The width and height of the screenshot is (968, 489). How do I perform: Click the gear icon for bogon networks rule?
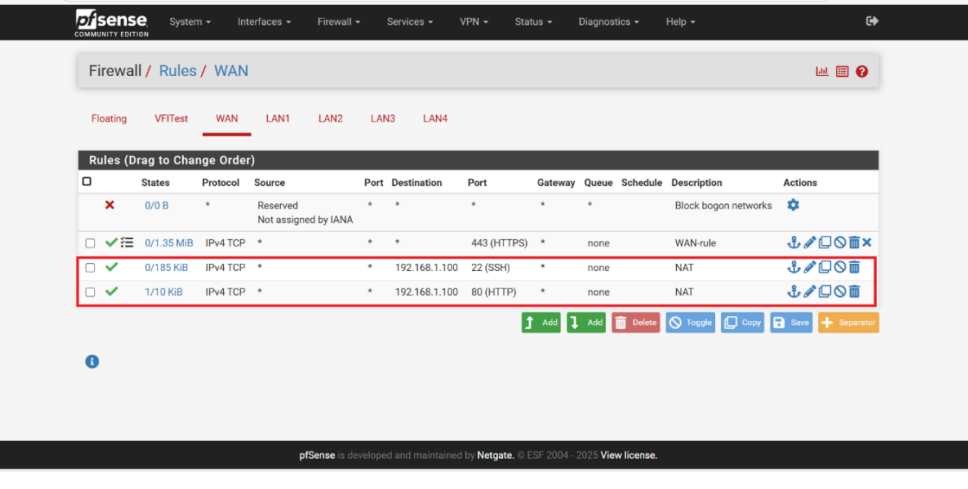click(793, 205)
